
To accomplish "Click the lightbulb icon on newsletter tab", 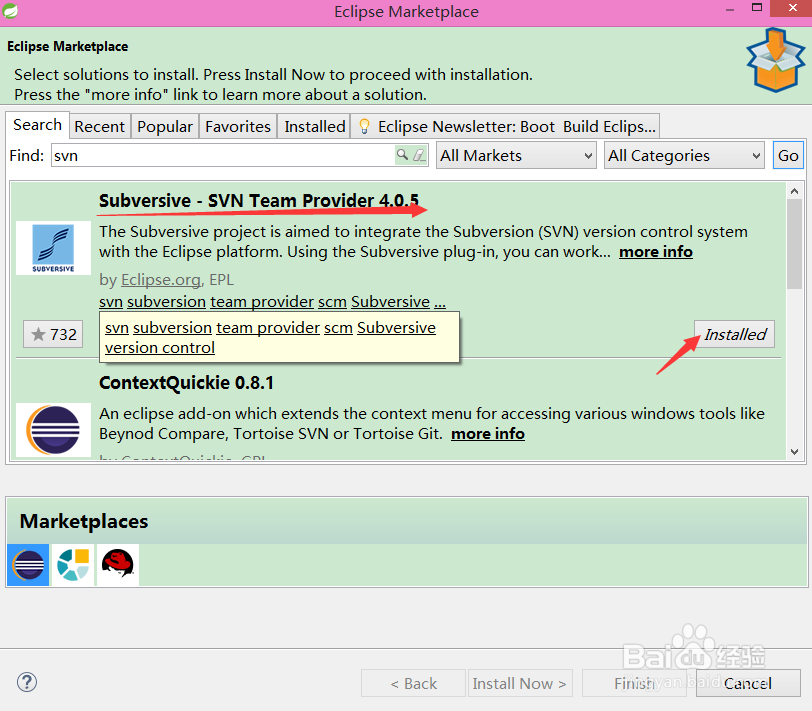I will click(365, 126).
